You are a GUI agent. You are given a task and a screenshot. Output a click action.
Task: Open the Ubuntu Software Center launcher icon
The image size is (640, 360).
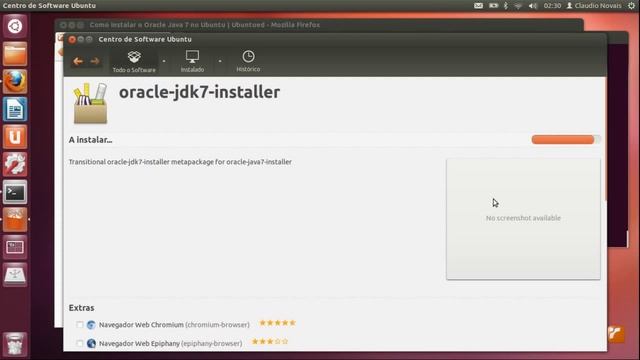coord(15,220)
